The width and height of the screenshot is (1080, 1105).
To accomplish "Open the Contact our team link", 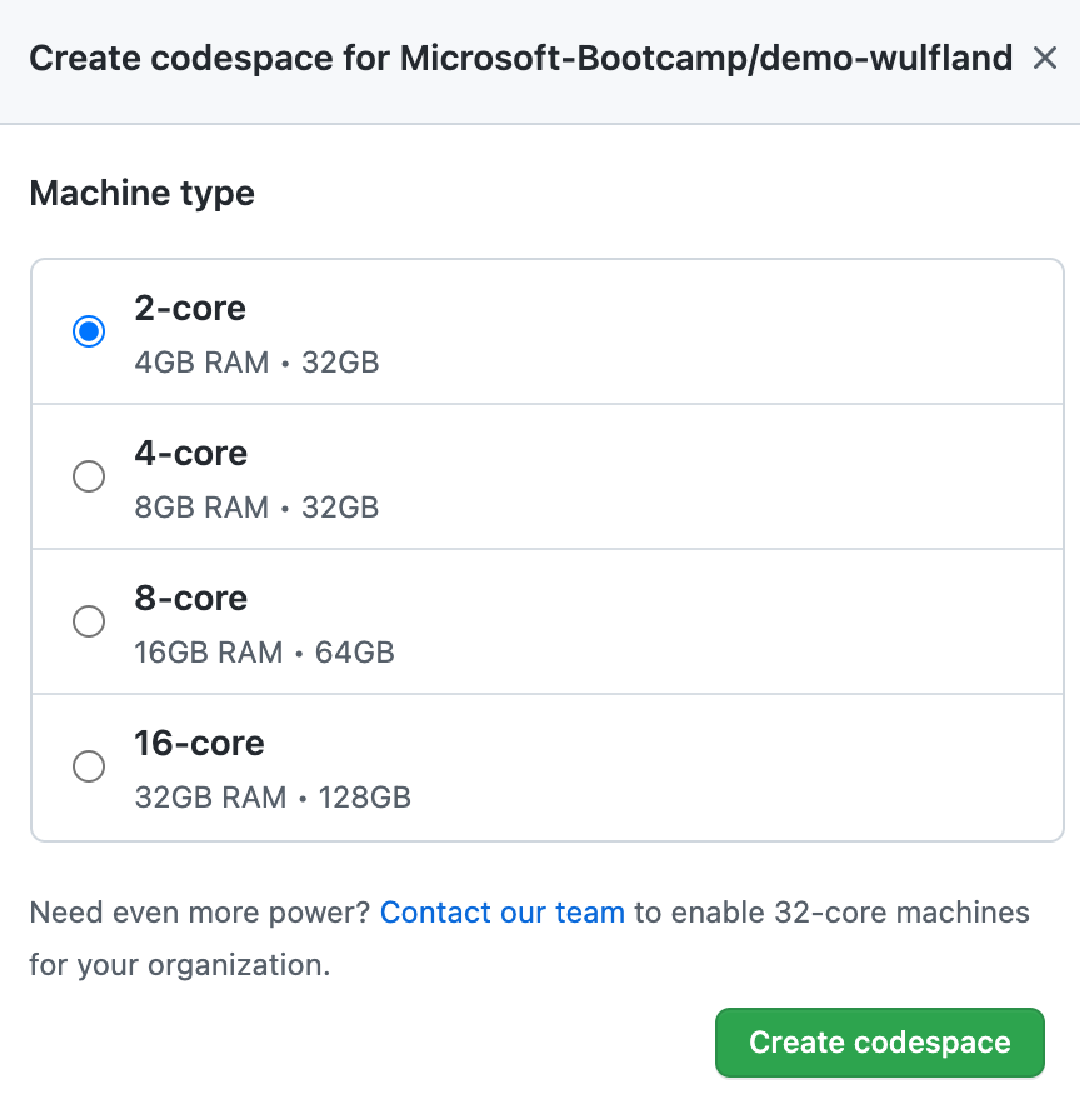I will 502,913.
